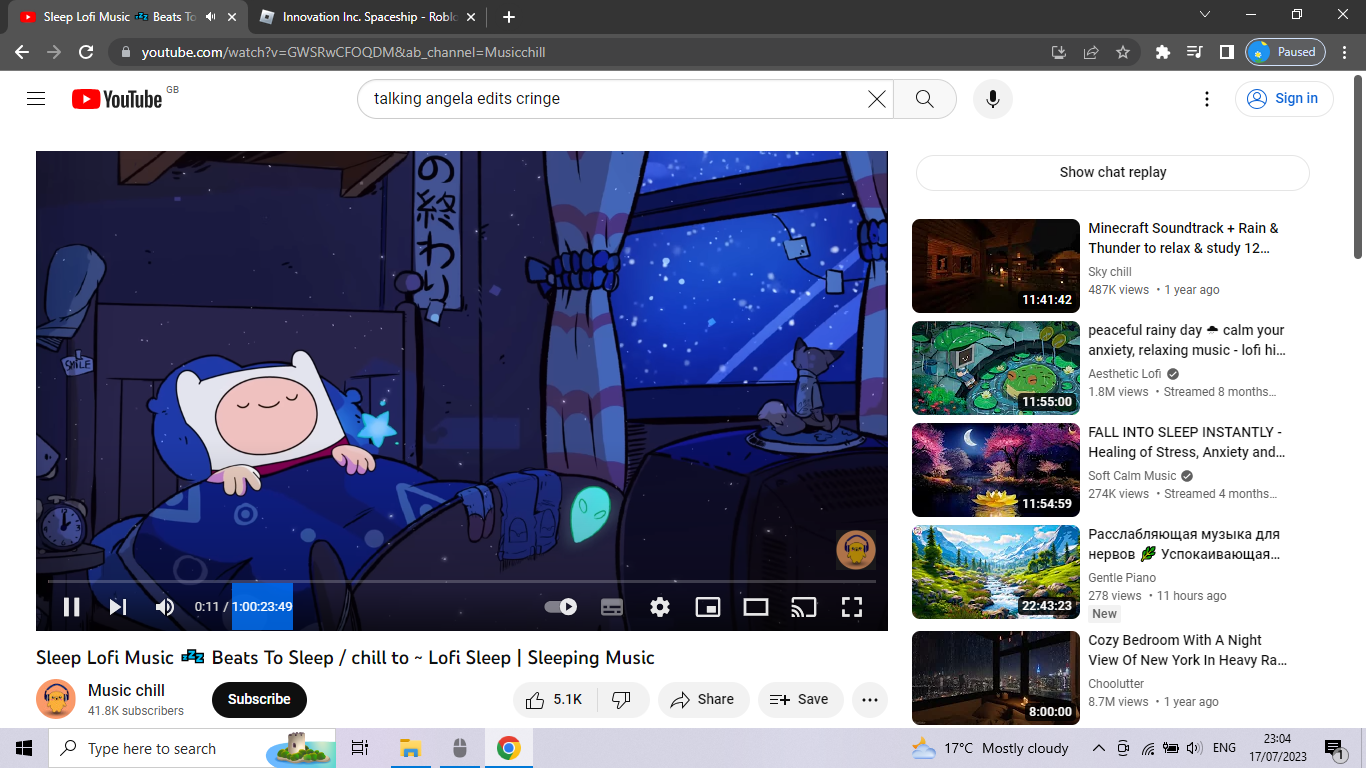Screen dimensions: 1366x768
Task: Open YouTube settings three-dot menu
Action: point(1207,98)
